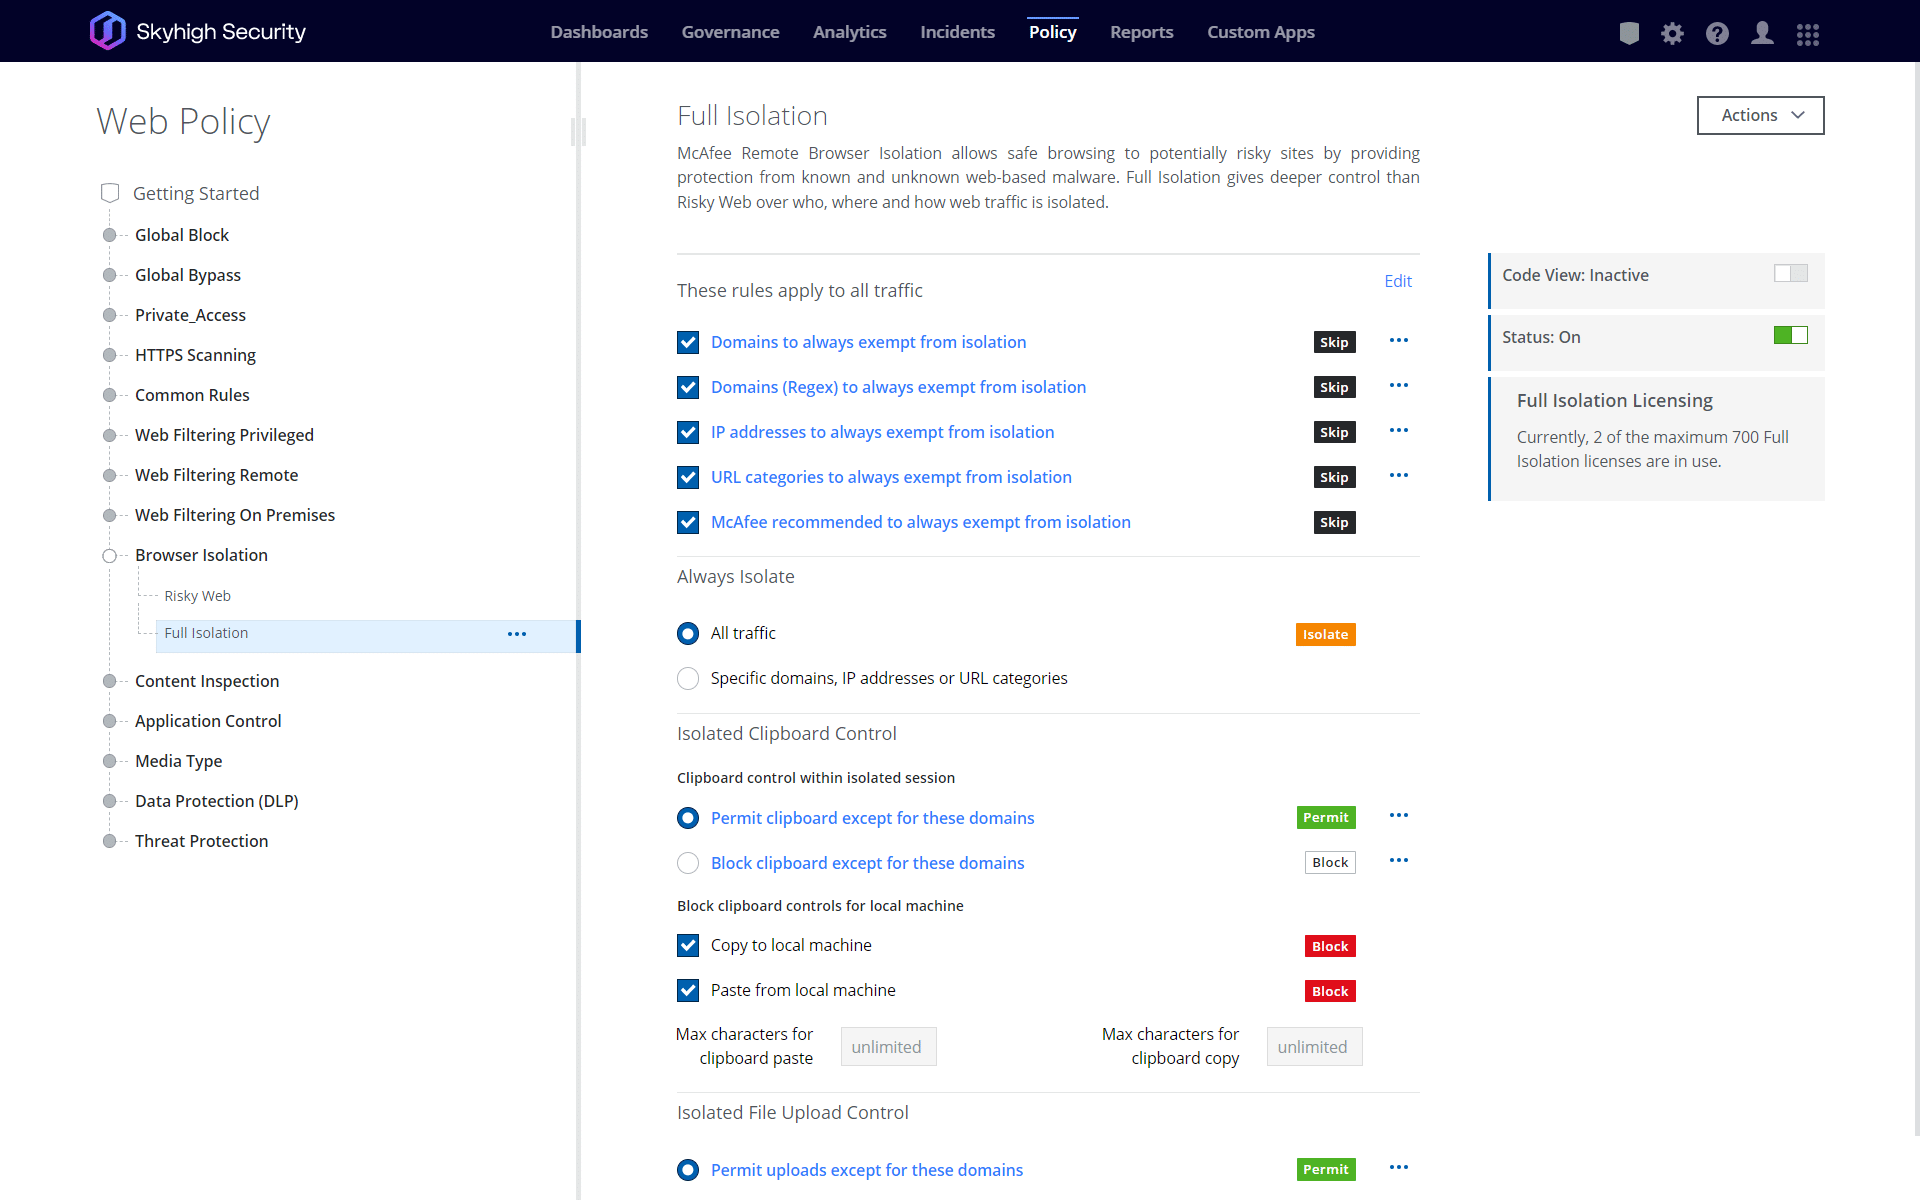This screenshot has width=1920, height=1200.
Task: Expand the Content Inspection tree node
Action: [x=109, y=681]
